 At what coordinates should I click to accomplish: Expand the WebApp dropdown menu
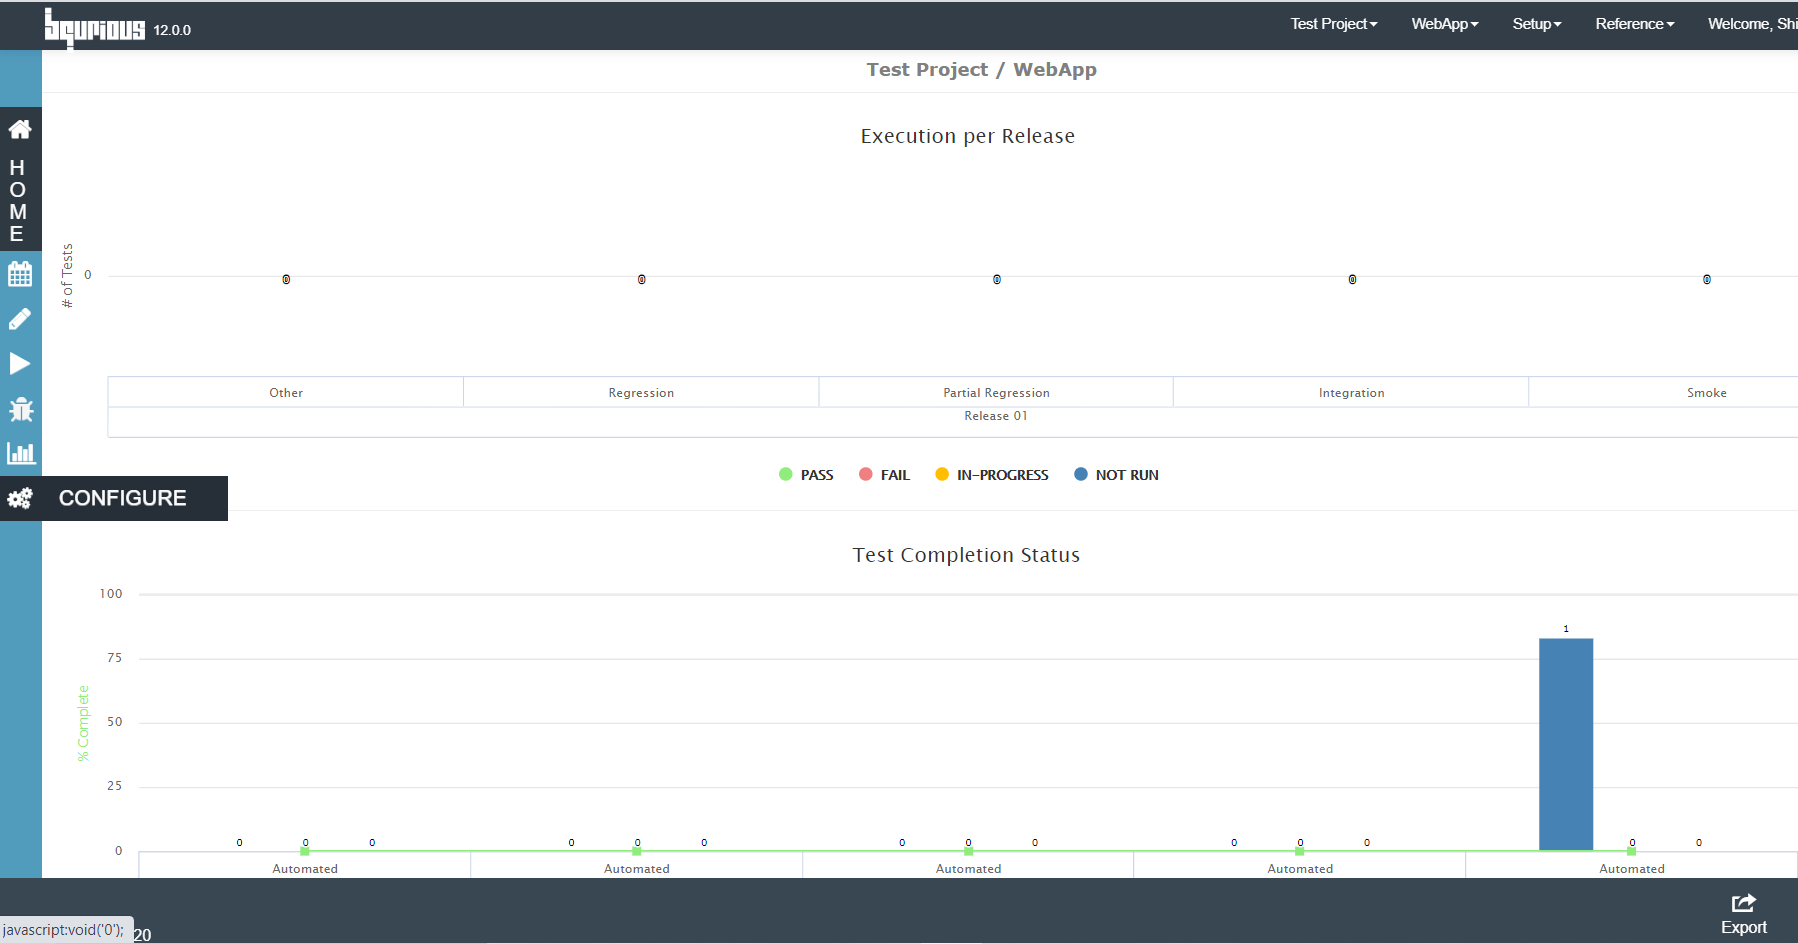pyautogui.click(x=1444, y=24)
